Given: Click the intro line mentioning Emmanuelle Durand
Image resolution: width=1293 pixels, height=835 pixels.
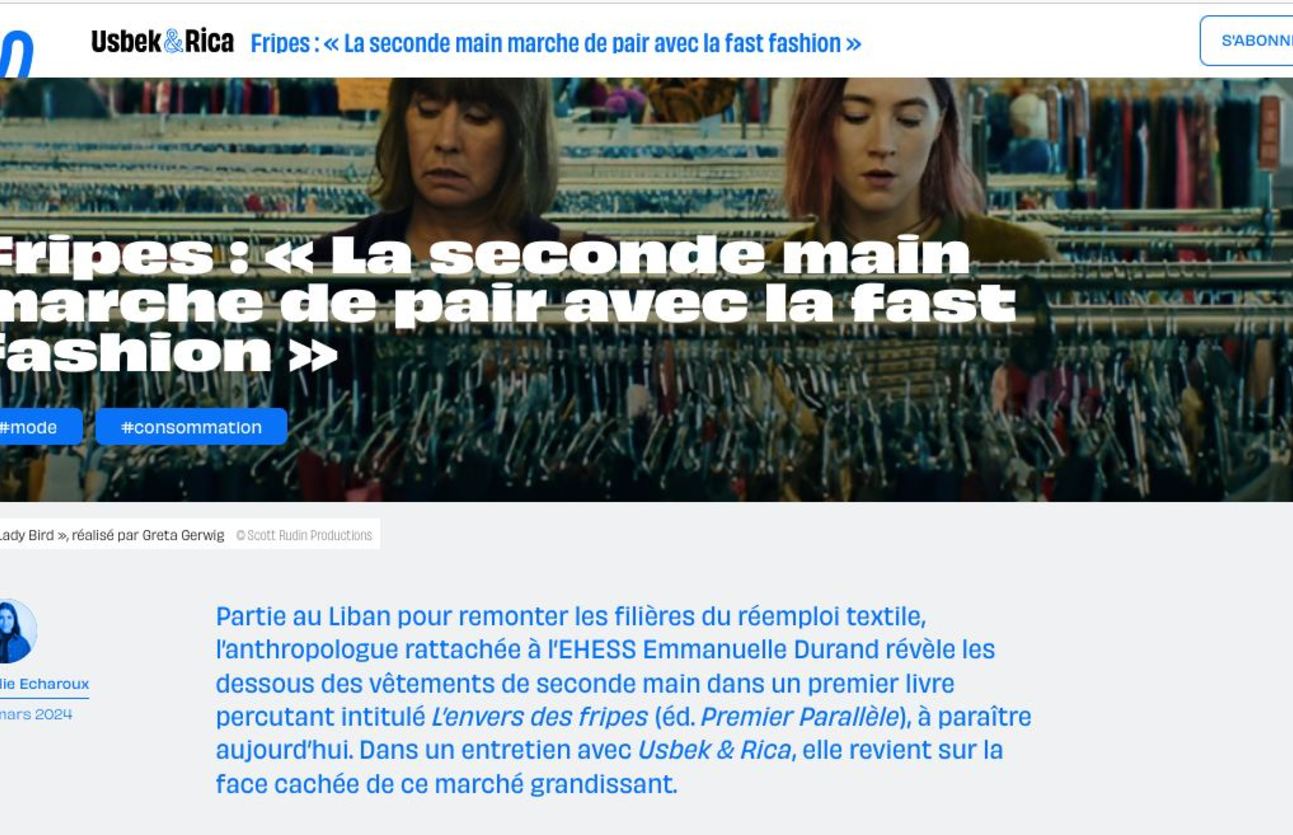Looking at the screenshot, I should 606,650.
